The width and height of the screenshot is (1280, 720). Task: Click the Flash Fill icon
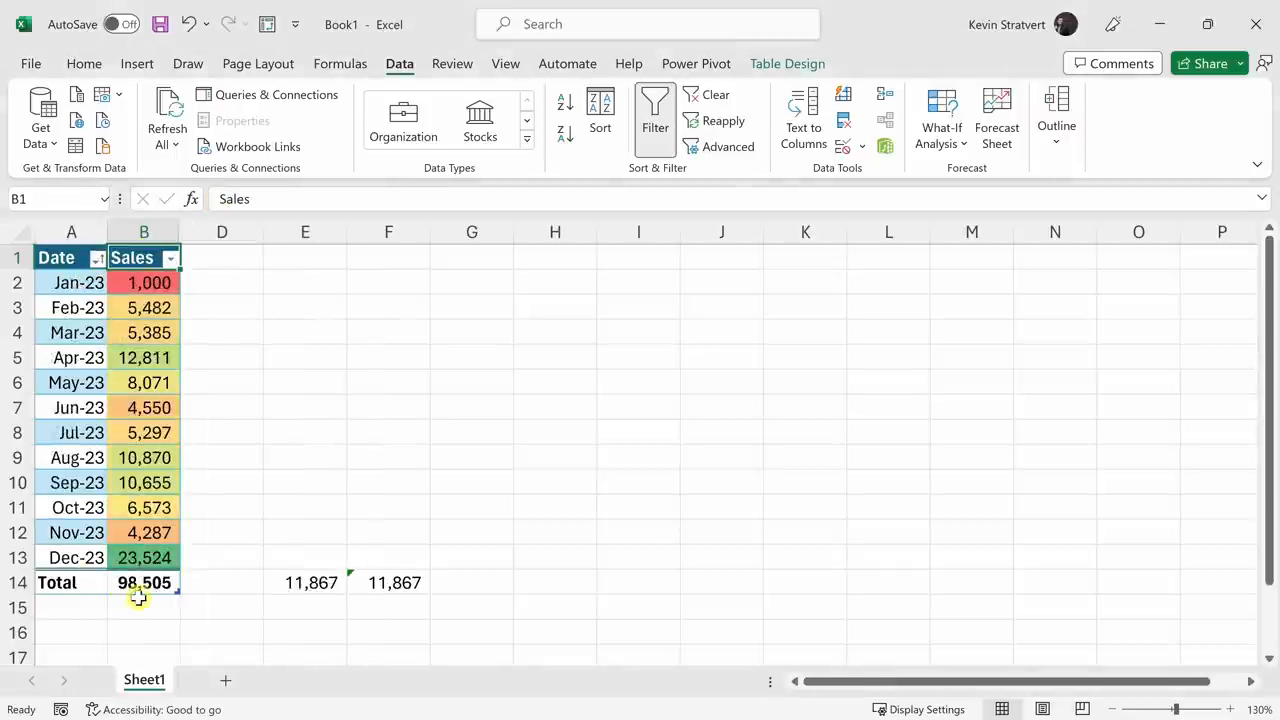tap(843, 95)
